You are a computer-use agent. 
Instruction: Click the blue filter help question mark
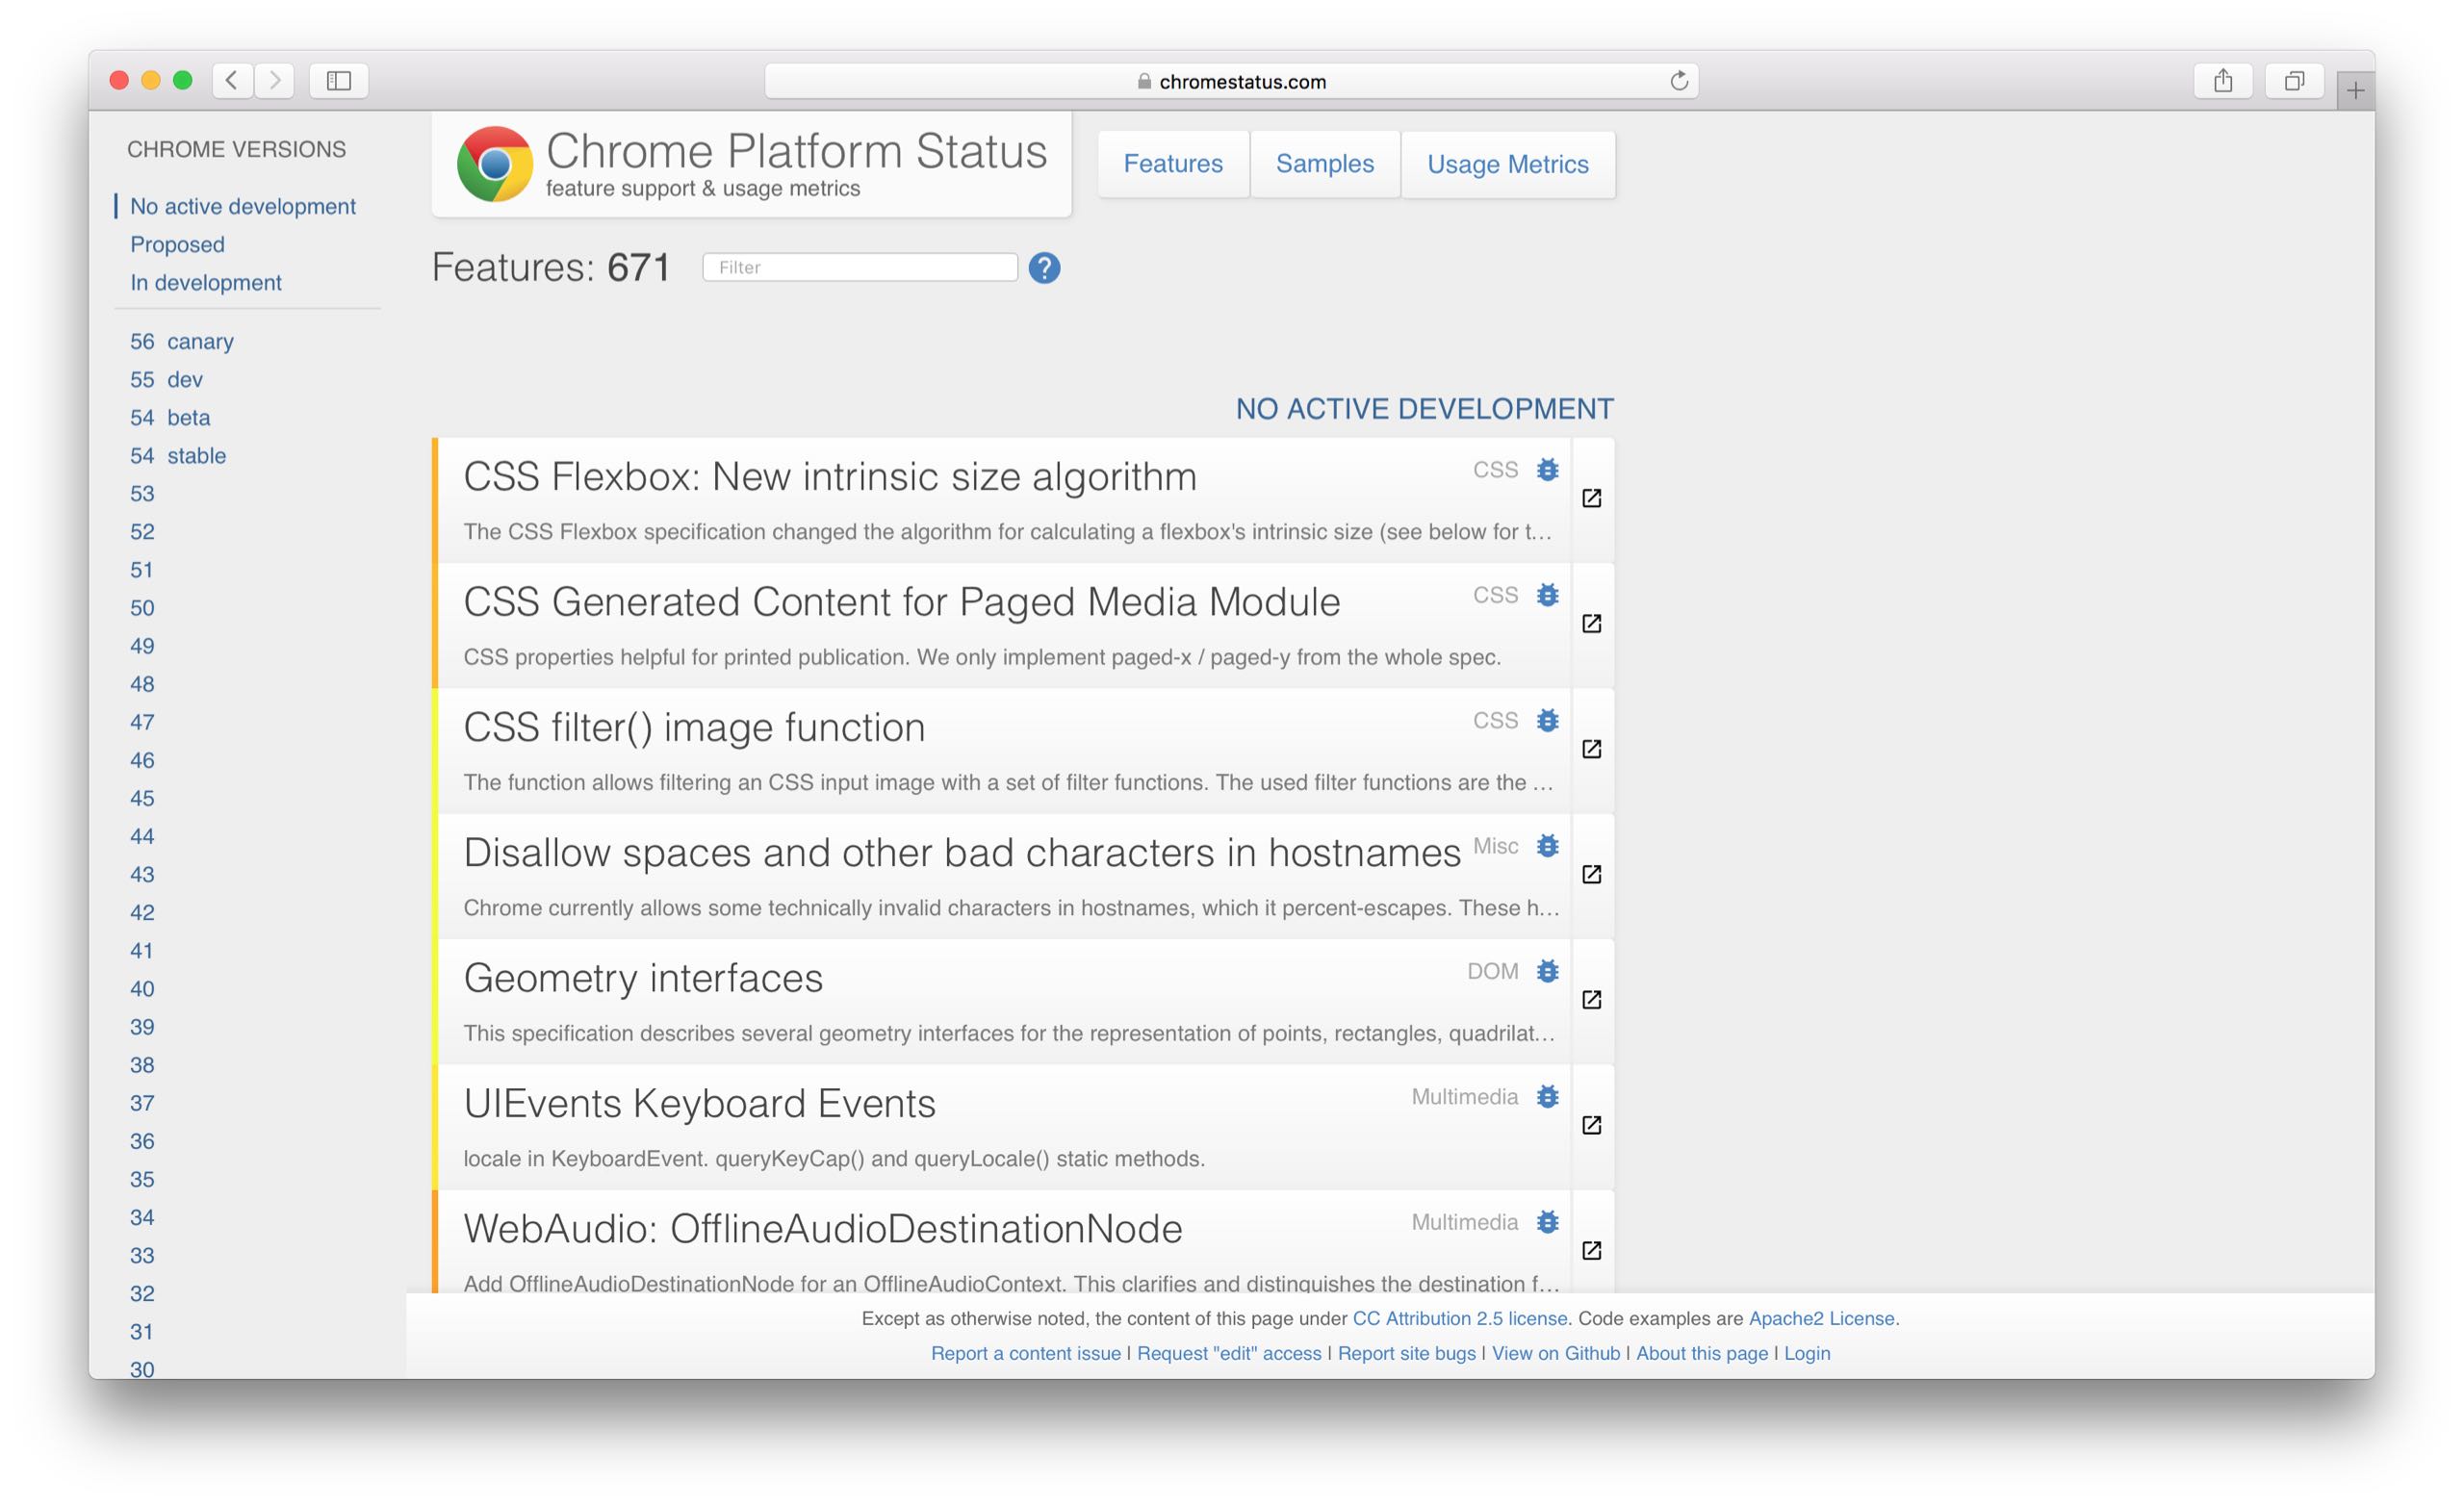tap(1044, 268)
